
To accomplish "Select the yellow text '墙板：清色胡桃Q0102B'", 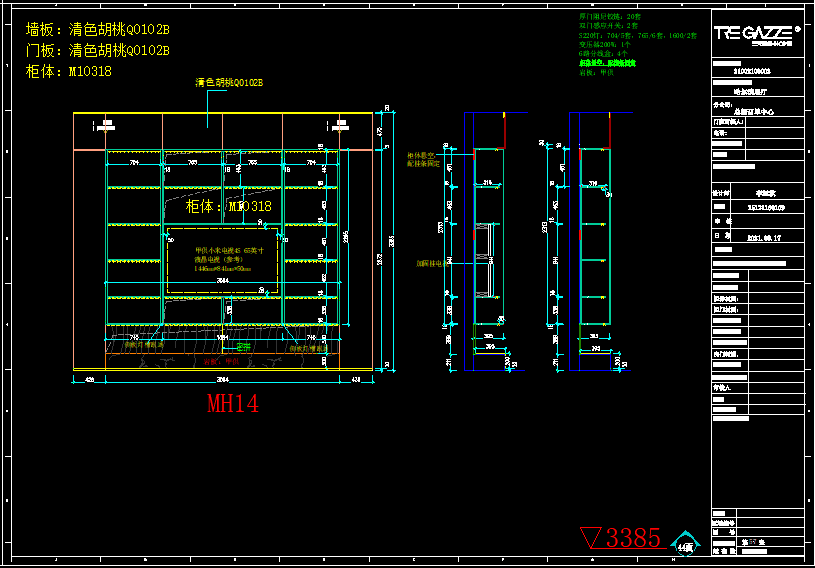I will 98,30.
